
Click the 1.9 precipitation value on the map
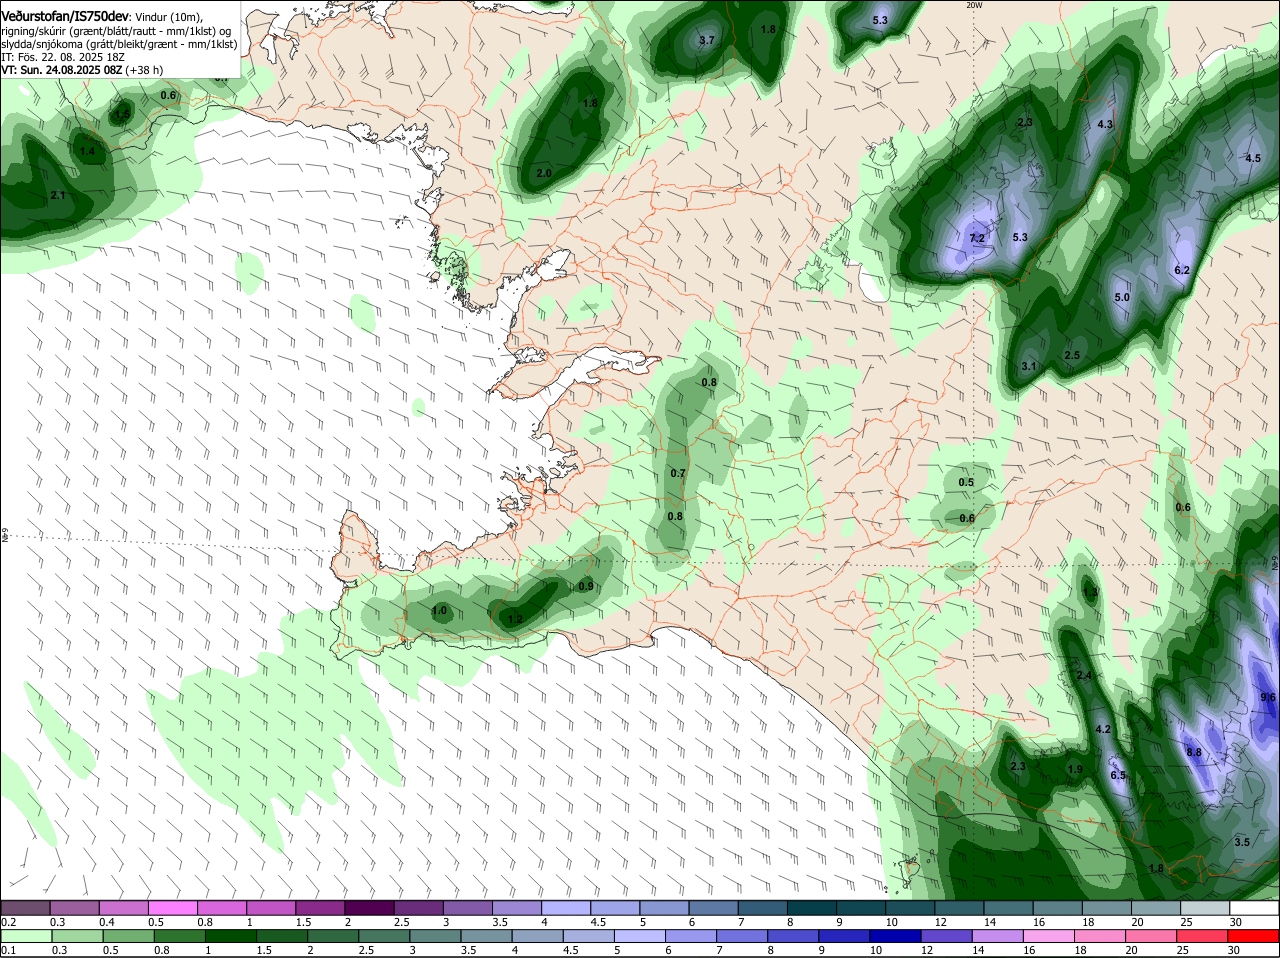tap(1075, 769)
